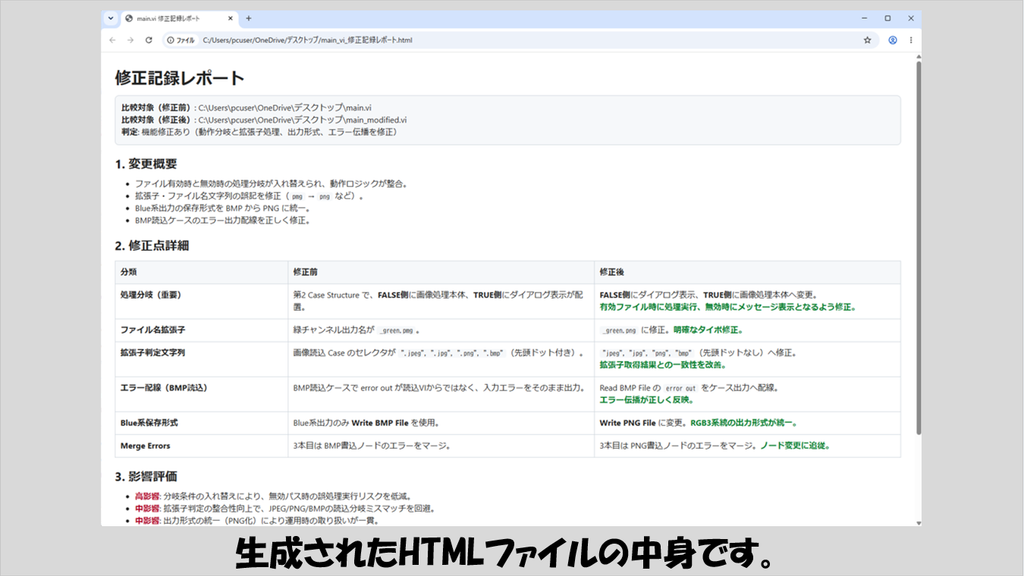Screen dimensions: 1024x576
Task: Click the 修正前 table column header
Action: point(305,272)
